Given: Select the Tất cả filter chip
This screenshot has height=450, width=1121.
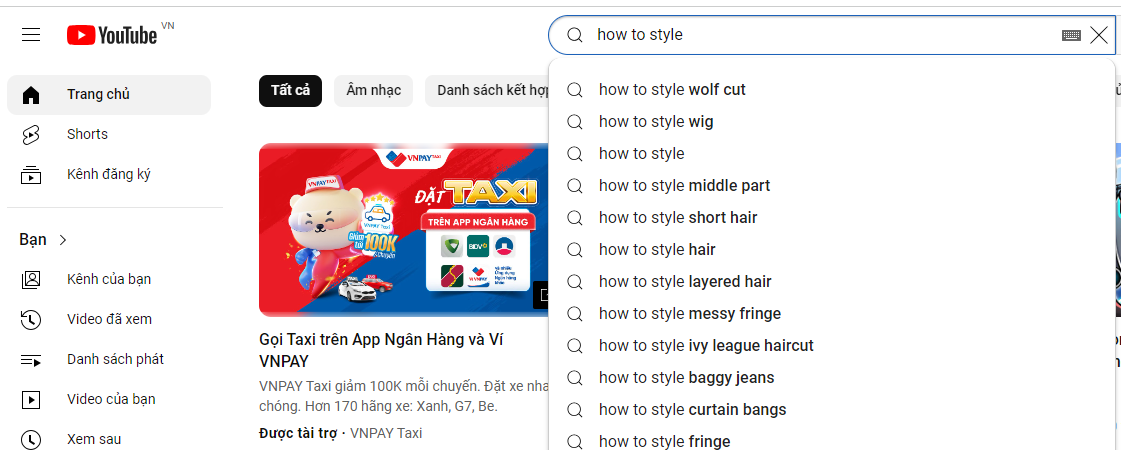Looking at the screenshot, I should coord(290,91).
